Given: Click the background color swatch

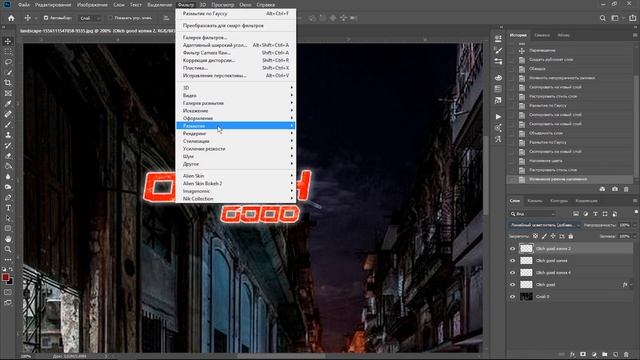Looking at the screenshot, I should point(10,282).
